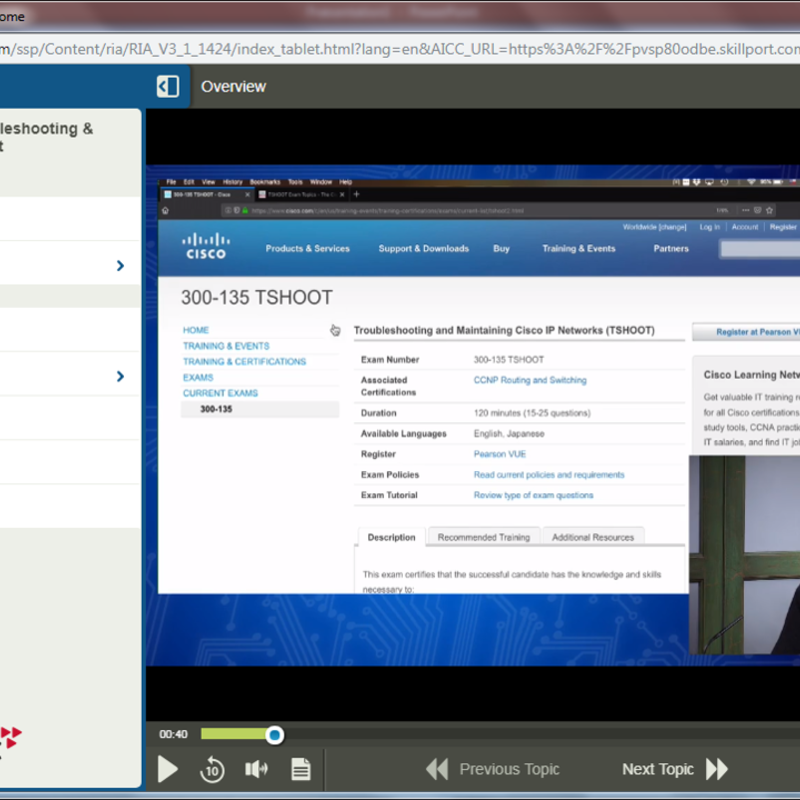Click the home icon in the recorded browser
Screen dimensions: 800x800
coord(165,211)
